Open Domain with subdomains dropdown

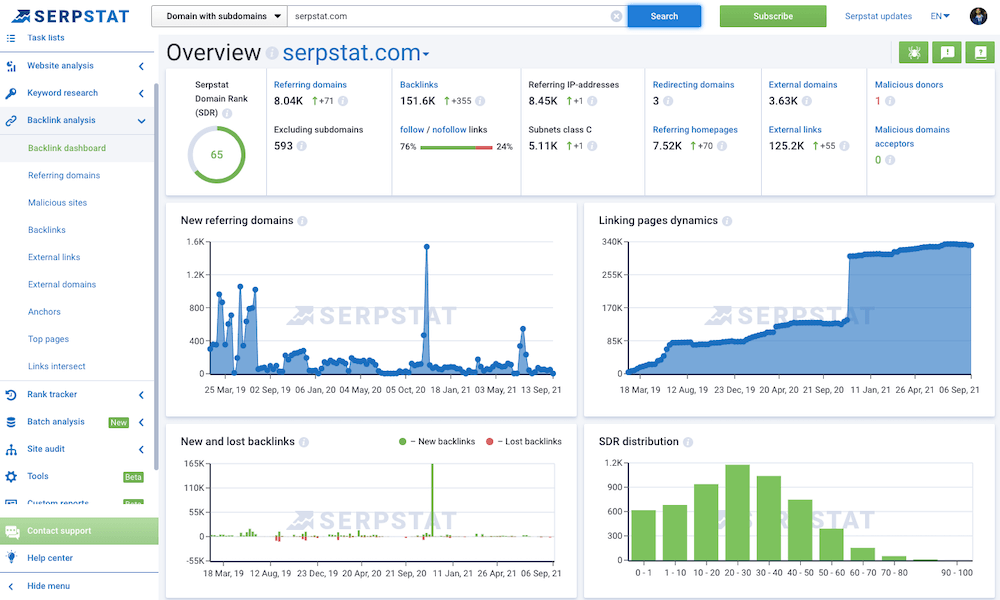pos(219,17)
